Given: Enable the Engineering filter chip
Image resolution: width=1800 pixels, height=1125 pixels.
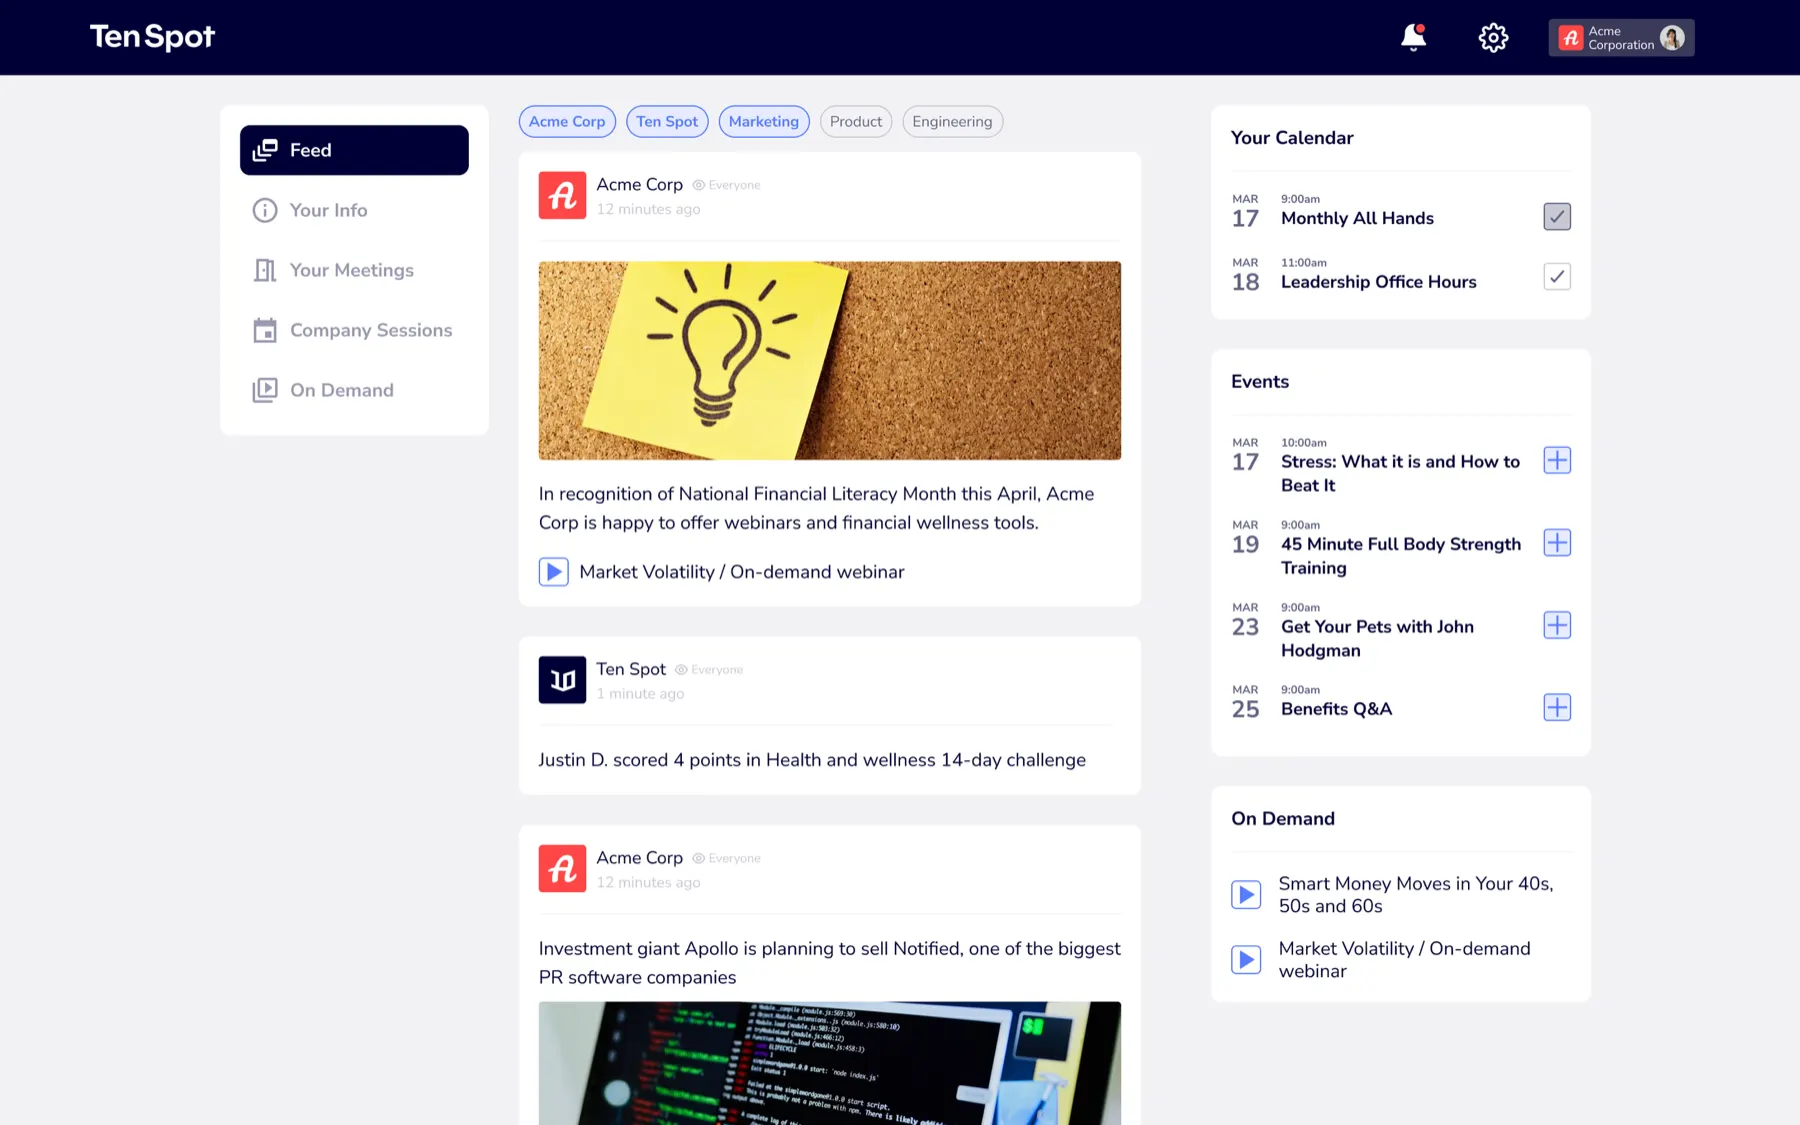Looking at the screenshot, I should click(x=952, y=121).
